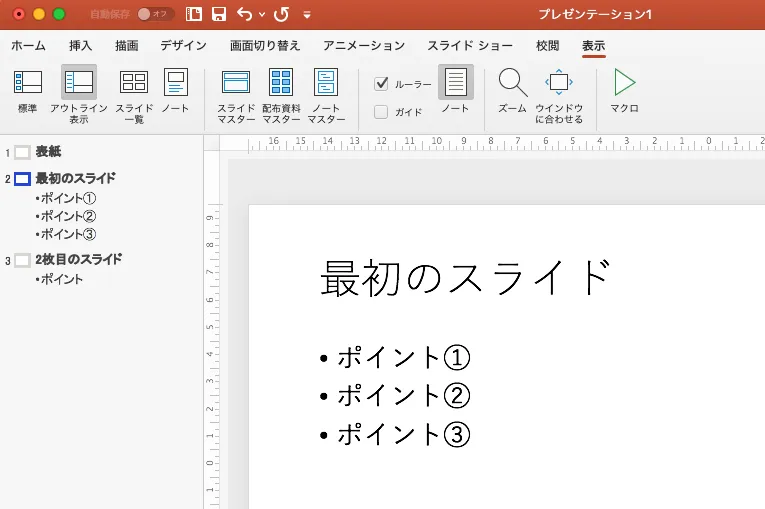This screenshot has width=765, height=509.
Task: Click the green macOS fullscreen button
Action: click(59, 14)
